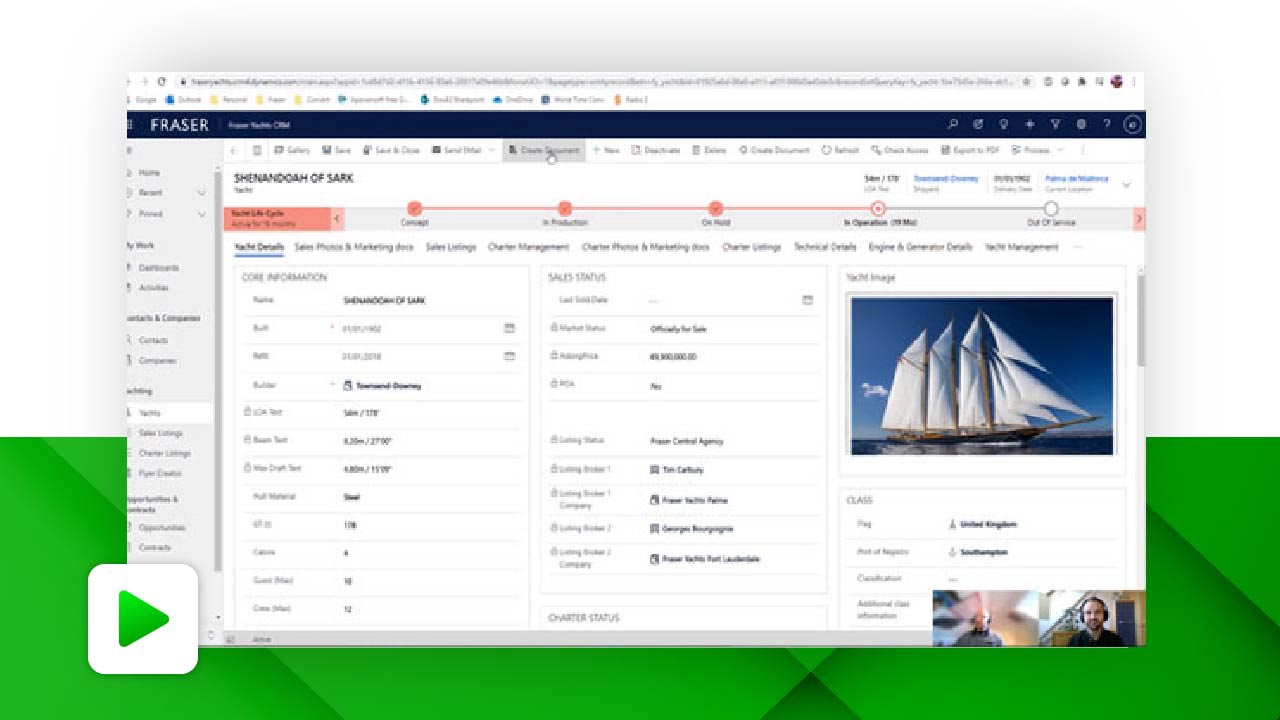
Task: Open the settings gear in header
Action: click(x=1081, y=124)
